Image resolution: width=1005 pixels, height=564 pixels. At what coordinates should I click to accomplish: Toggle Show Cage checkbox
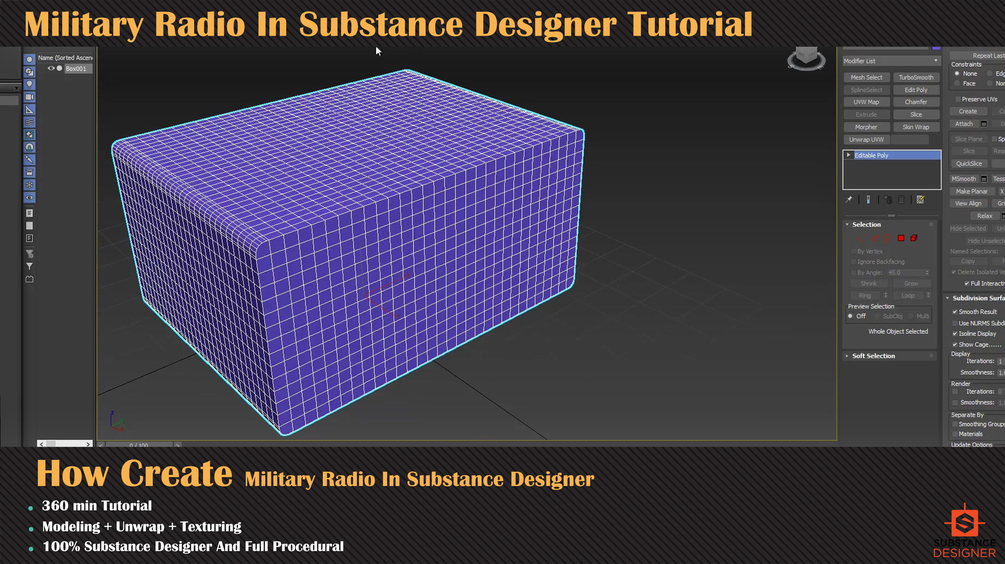(955, 345)
